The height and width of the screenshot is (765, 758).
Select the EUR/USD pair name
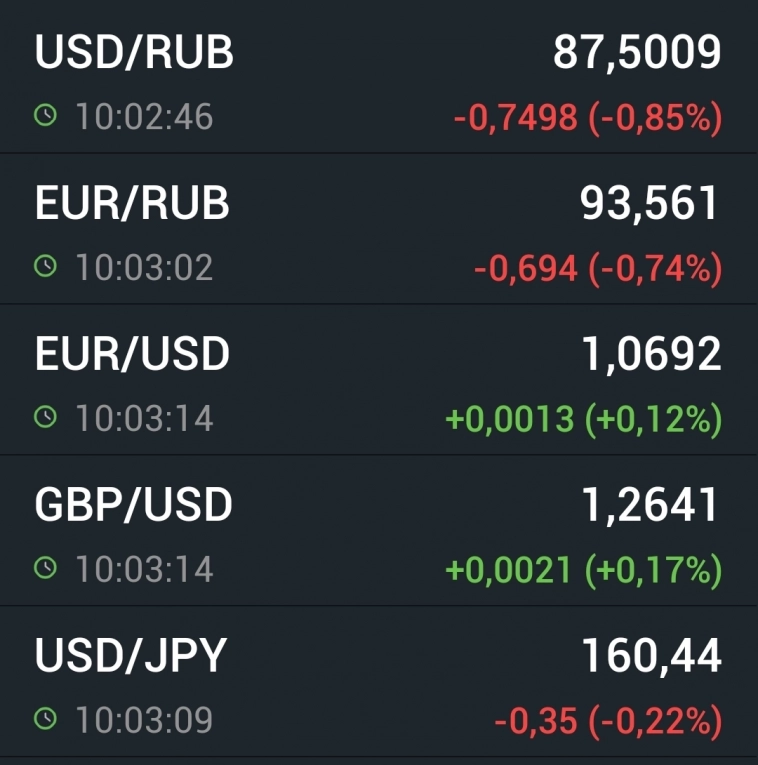[132, 354]
